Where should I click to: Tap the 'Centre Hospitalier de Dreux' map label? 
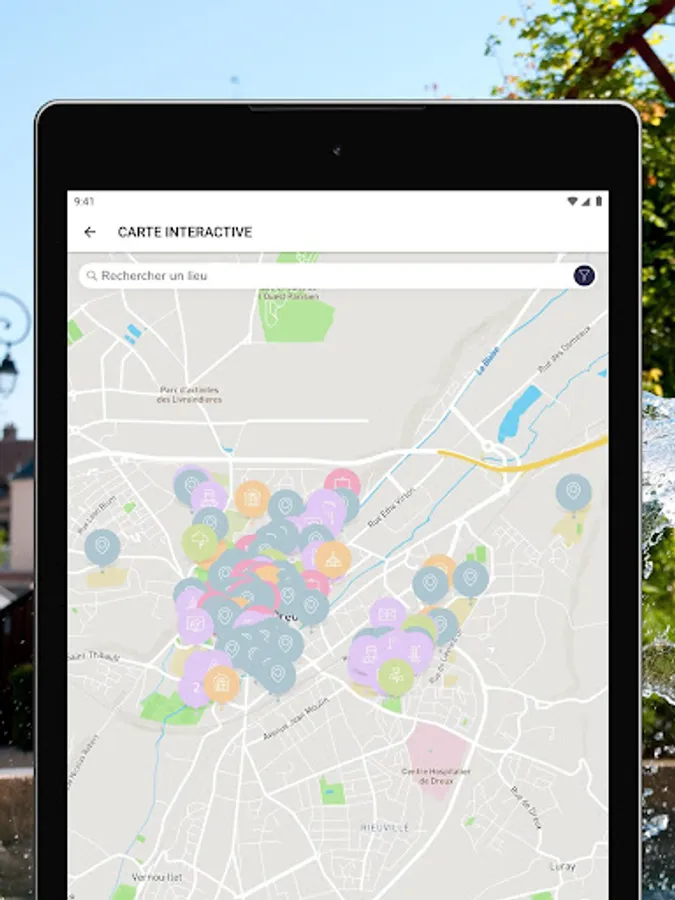(436, 776)
